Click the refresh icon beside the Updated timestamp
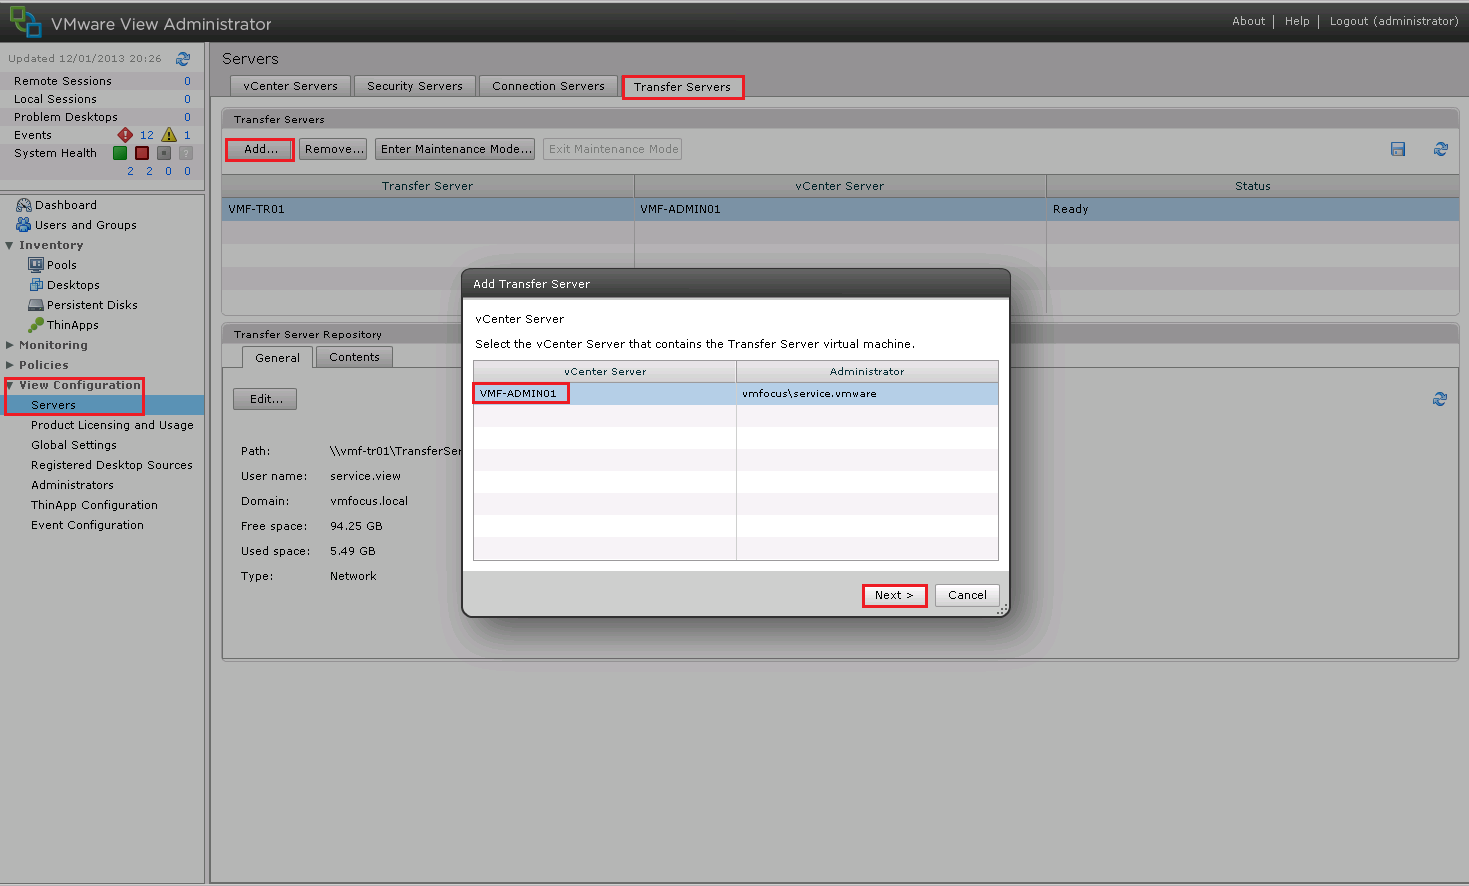Screen dimensions: 1469x886 183,59
